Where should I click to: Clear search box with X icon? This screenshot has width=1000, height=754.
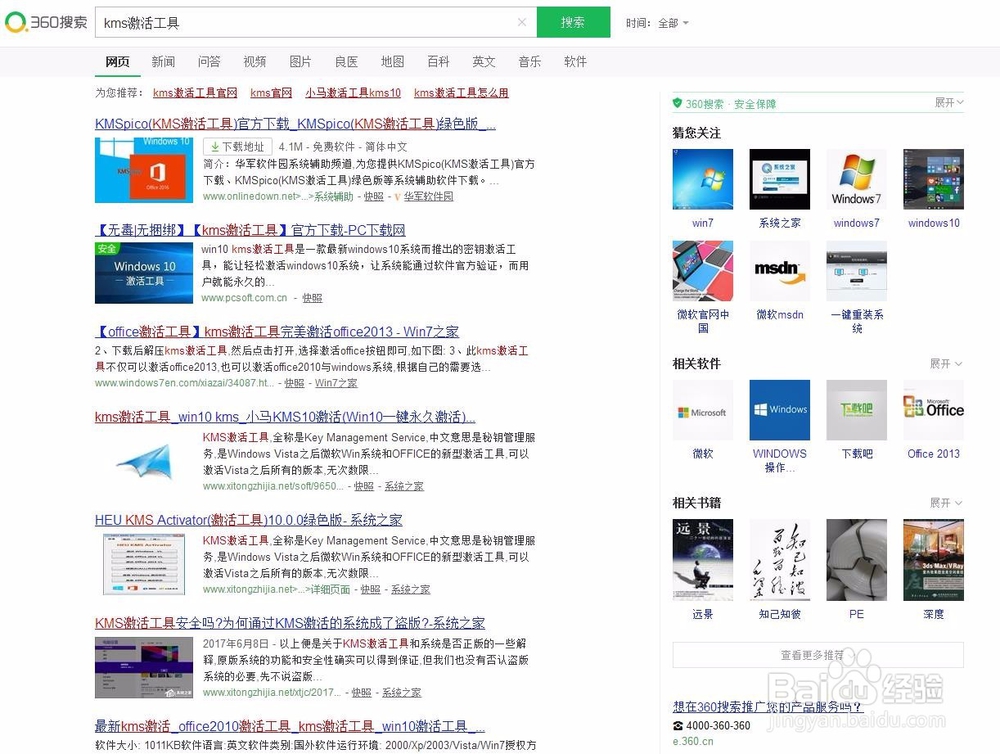[x=522, y=22]
